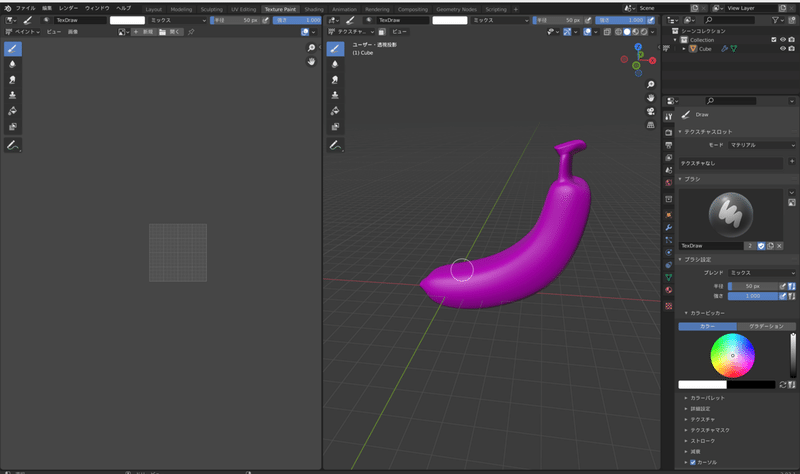Expand the カラーパレット section
Image resolution: width=800 pixels, height=474 pixels.
coord(705,398)
